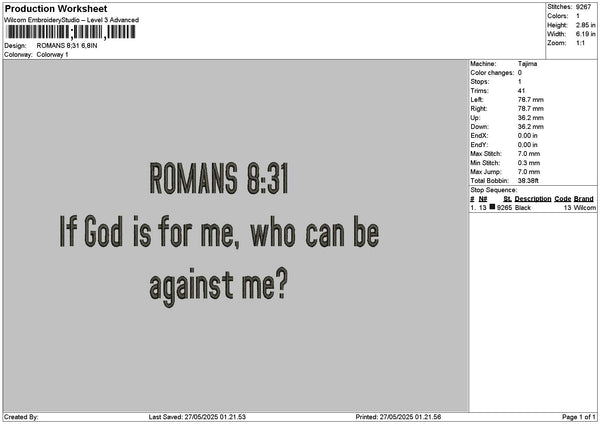
Task: Click the 'against me?' embroidery line
Action: (x=218, y=286)
